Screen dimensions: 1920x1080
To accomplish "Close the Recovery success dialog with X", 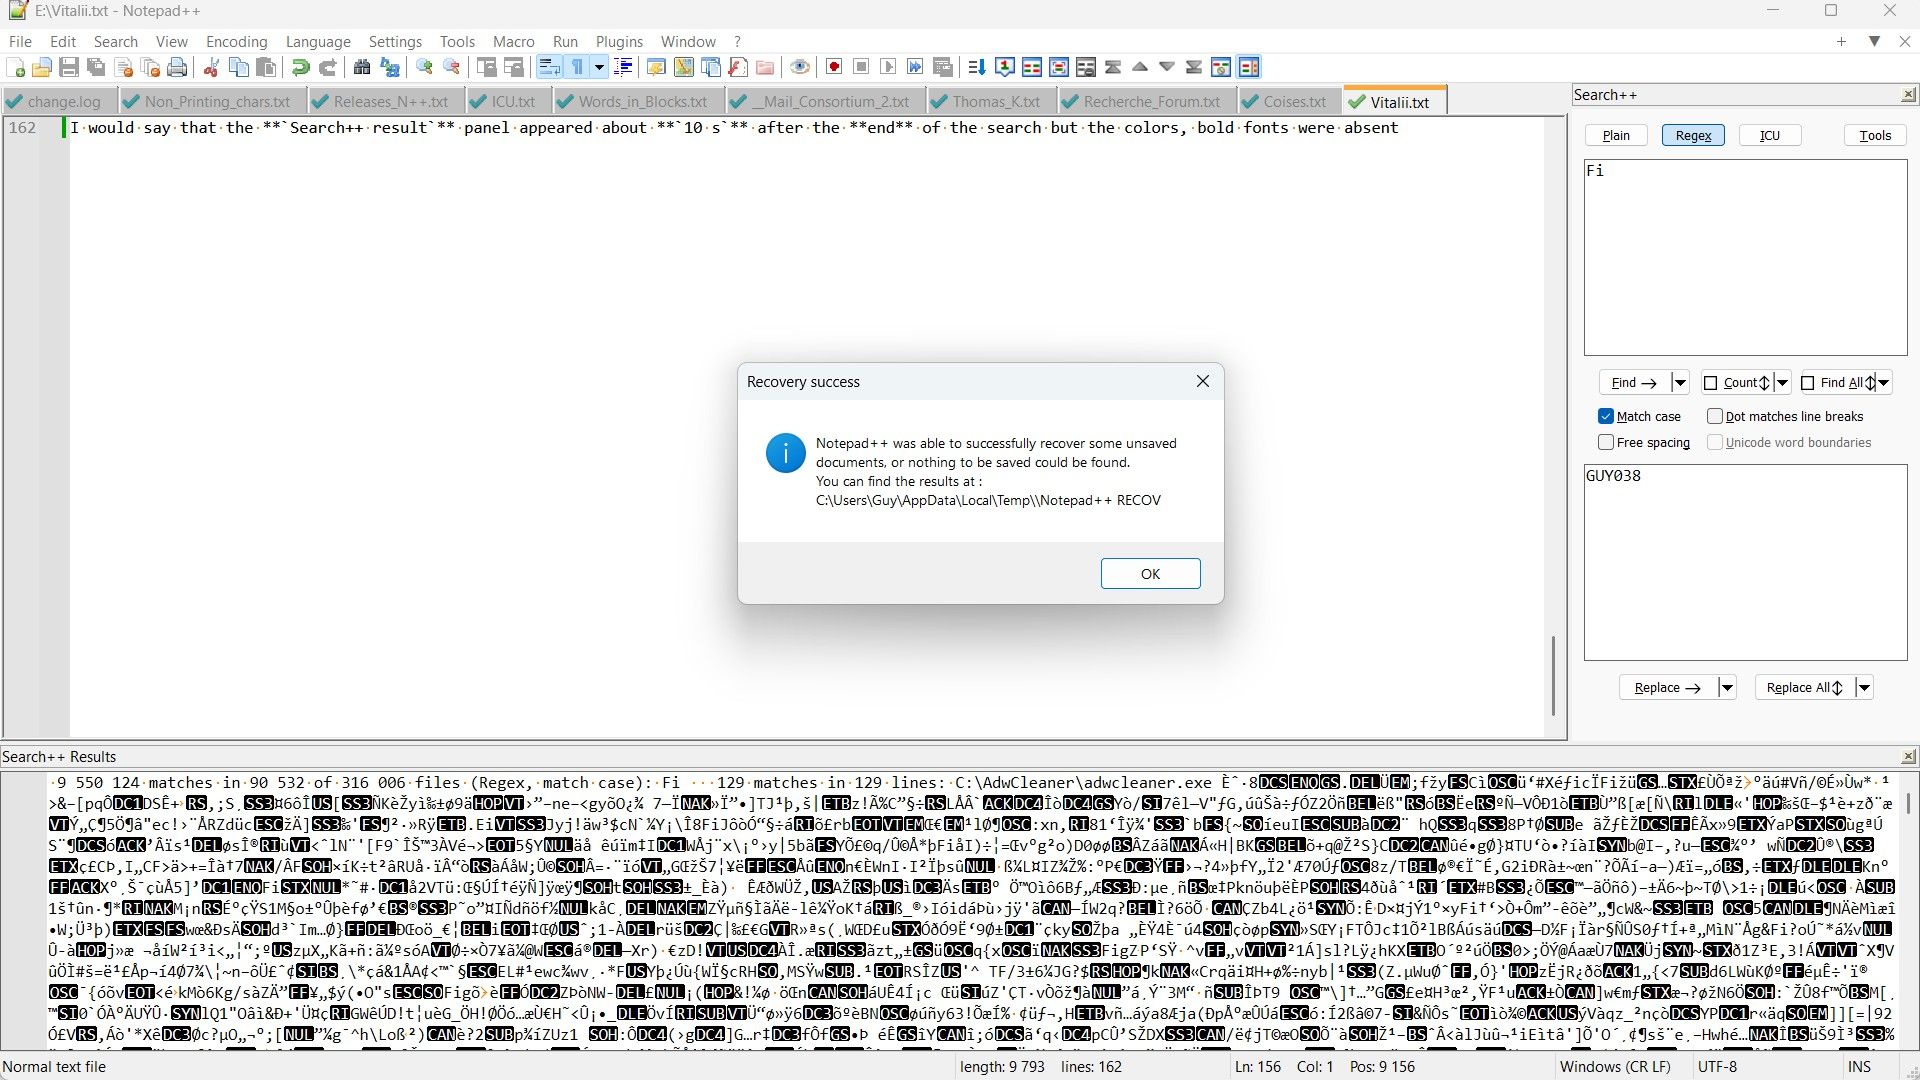I will (1203, 381).
